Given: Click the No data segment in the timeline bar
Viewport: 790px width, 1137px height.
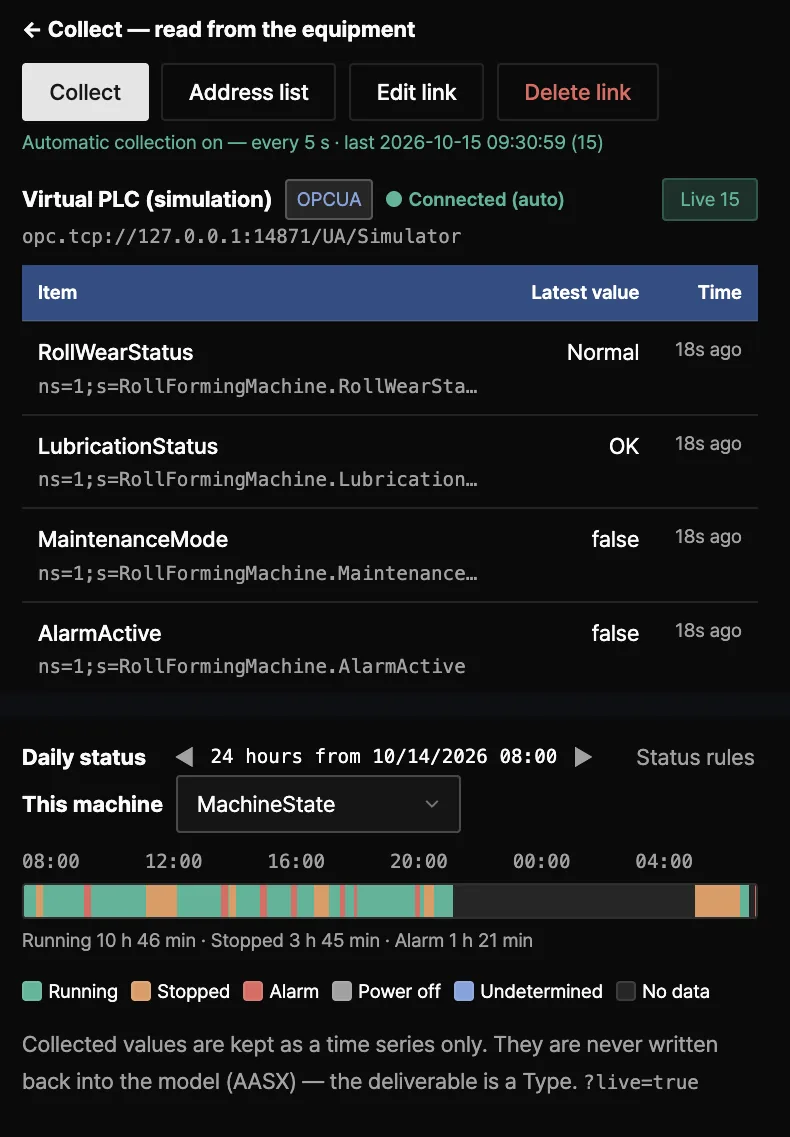Looking at the screenshot, I should 574,901.
